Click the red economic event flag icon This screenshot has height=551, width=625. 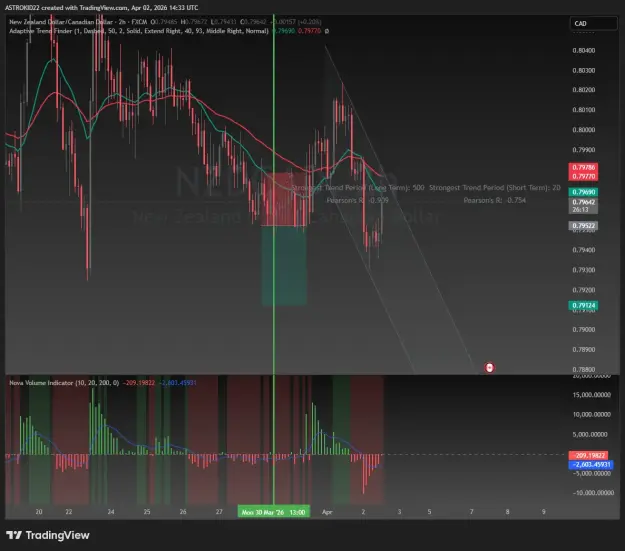489,368
